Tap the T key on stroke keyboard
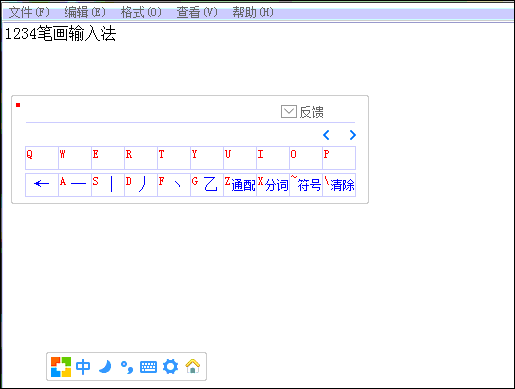515x389 pixels. [x=174, y=158]
